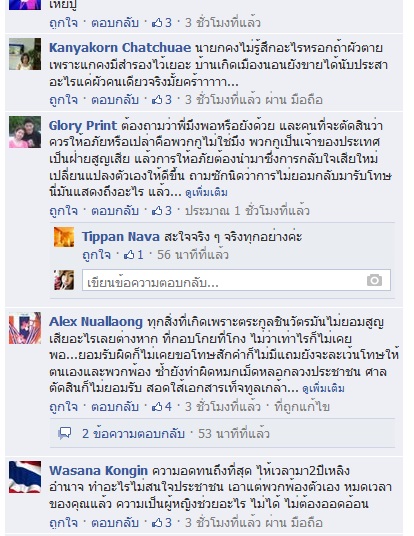414x536 pixels.
Task: View edit history via ที่ถูกแก้ไข link
Action: tap(302, 407)
